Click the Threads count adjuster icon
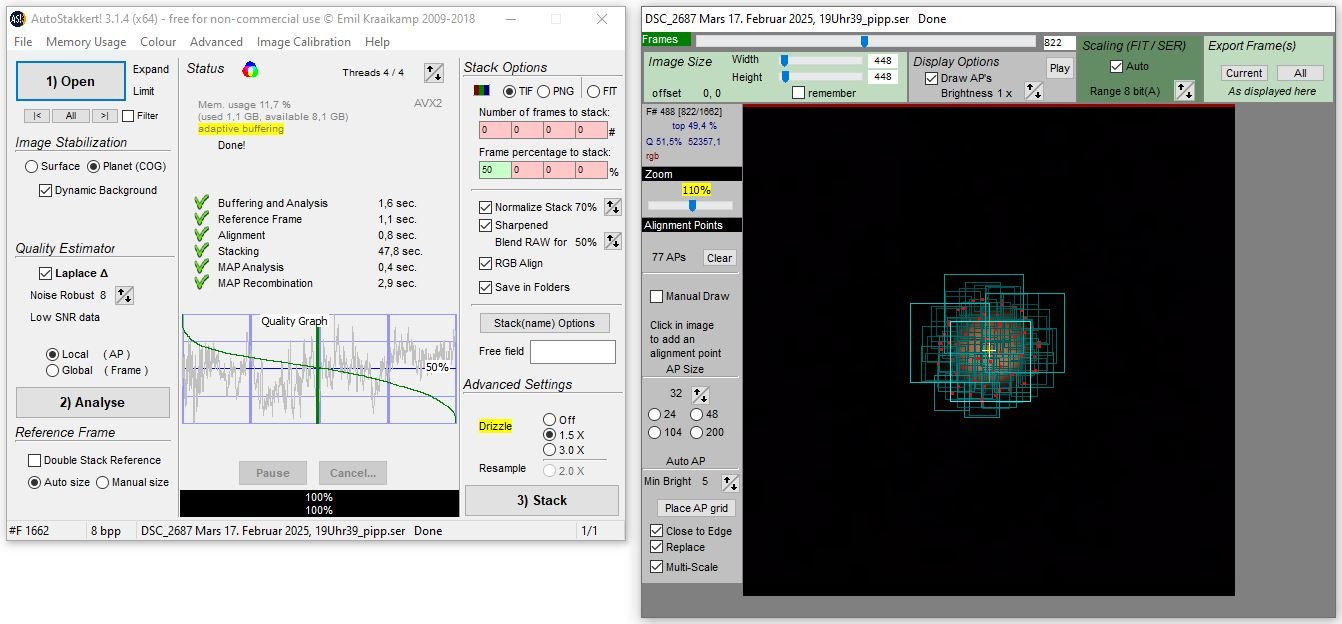The height and width of the screenshot is (624, 1342). coord(434,72)
